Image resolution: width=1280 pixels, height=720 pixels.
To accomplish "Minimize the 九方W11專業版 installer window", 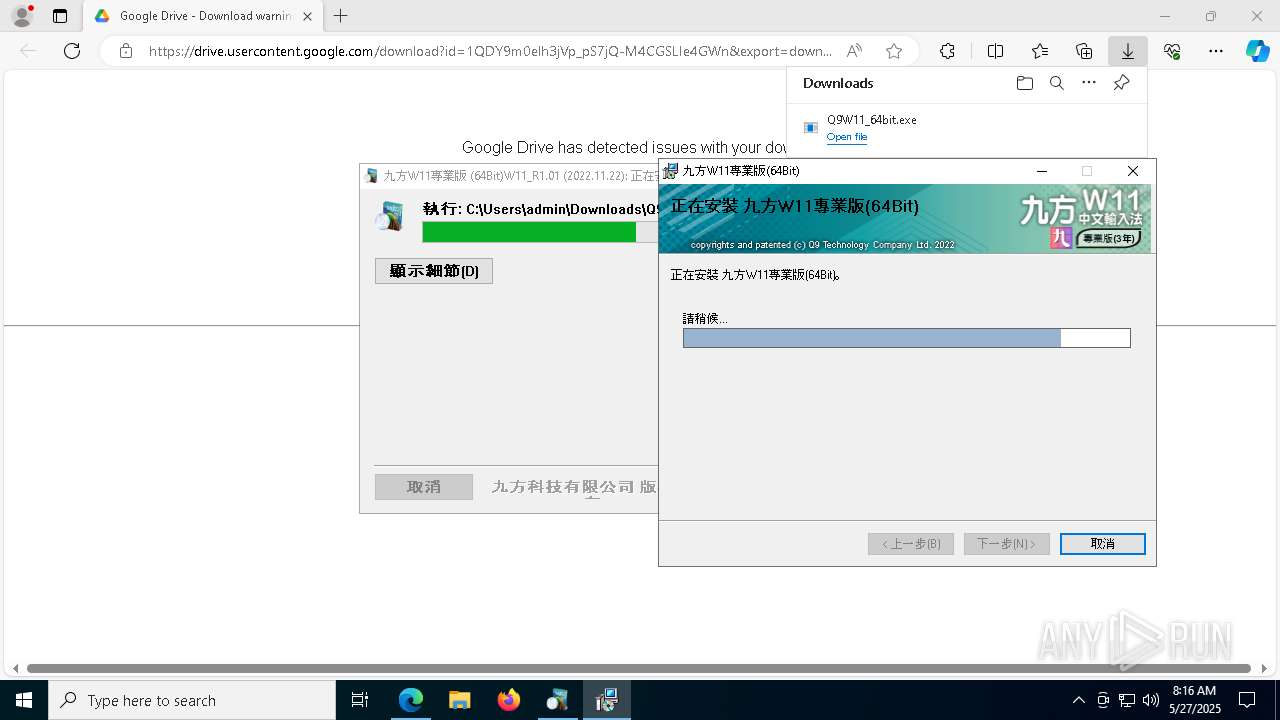I will pyautogui.click(x=1042, y=171).
